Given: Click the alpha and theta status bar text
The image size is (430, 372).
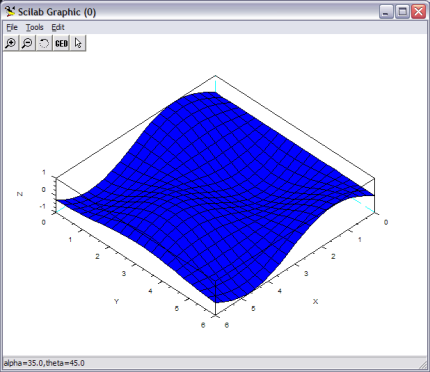Looking at the screenshot, I should pos(44,363).
